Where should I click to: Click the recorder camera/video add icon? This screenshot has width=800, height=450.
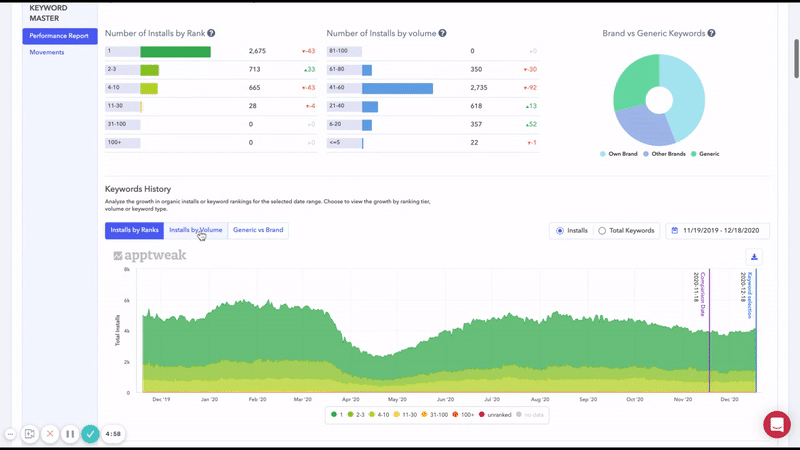30,434
